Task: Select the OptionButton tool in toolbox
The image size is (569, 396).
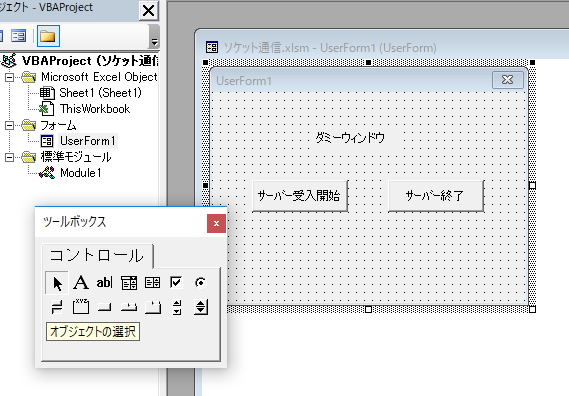Action: [x=200, y=282]
